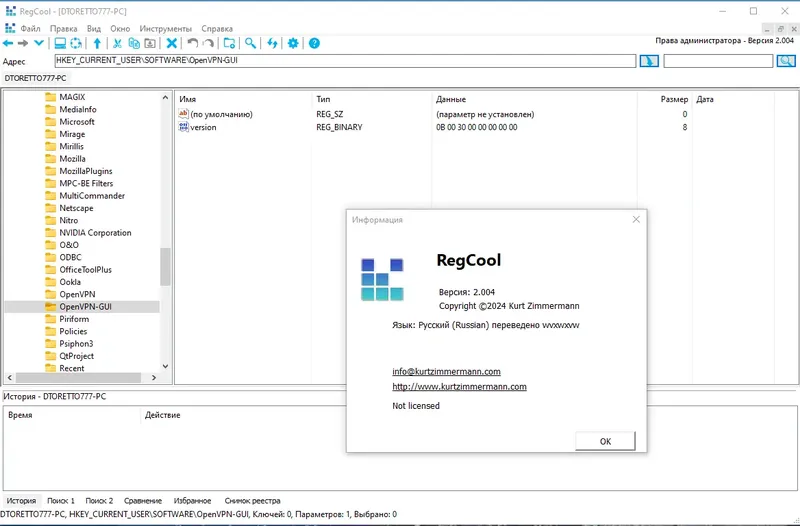Click the OfficeToolPlus folder icon

(x=50, y=269)
